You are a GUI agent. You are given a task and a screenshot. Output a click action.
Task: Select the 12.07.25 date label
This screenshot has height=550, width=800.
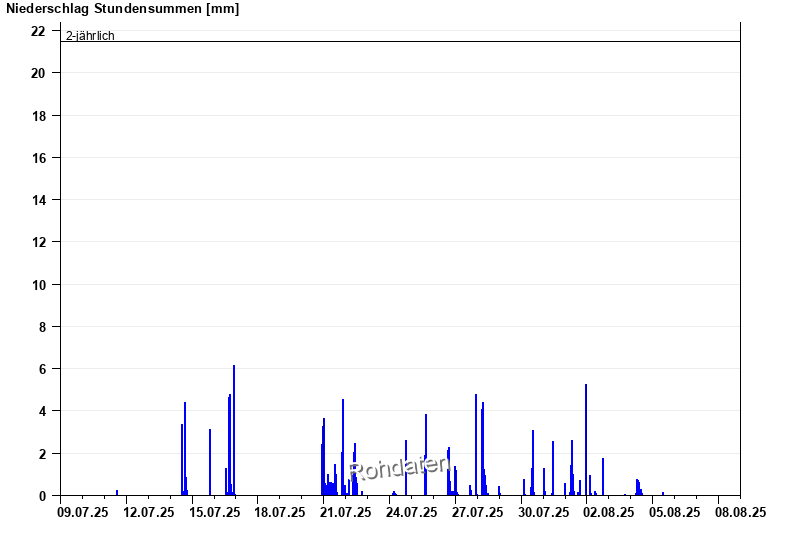[149, 512]
